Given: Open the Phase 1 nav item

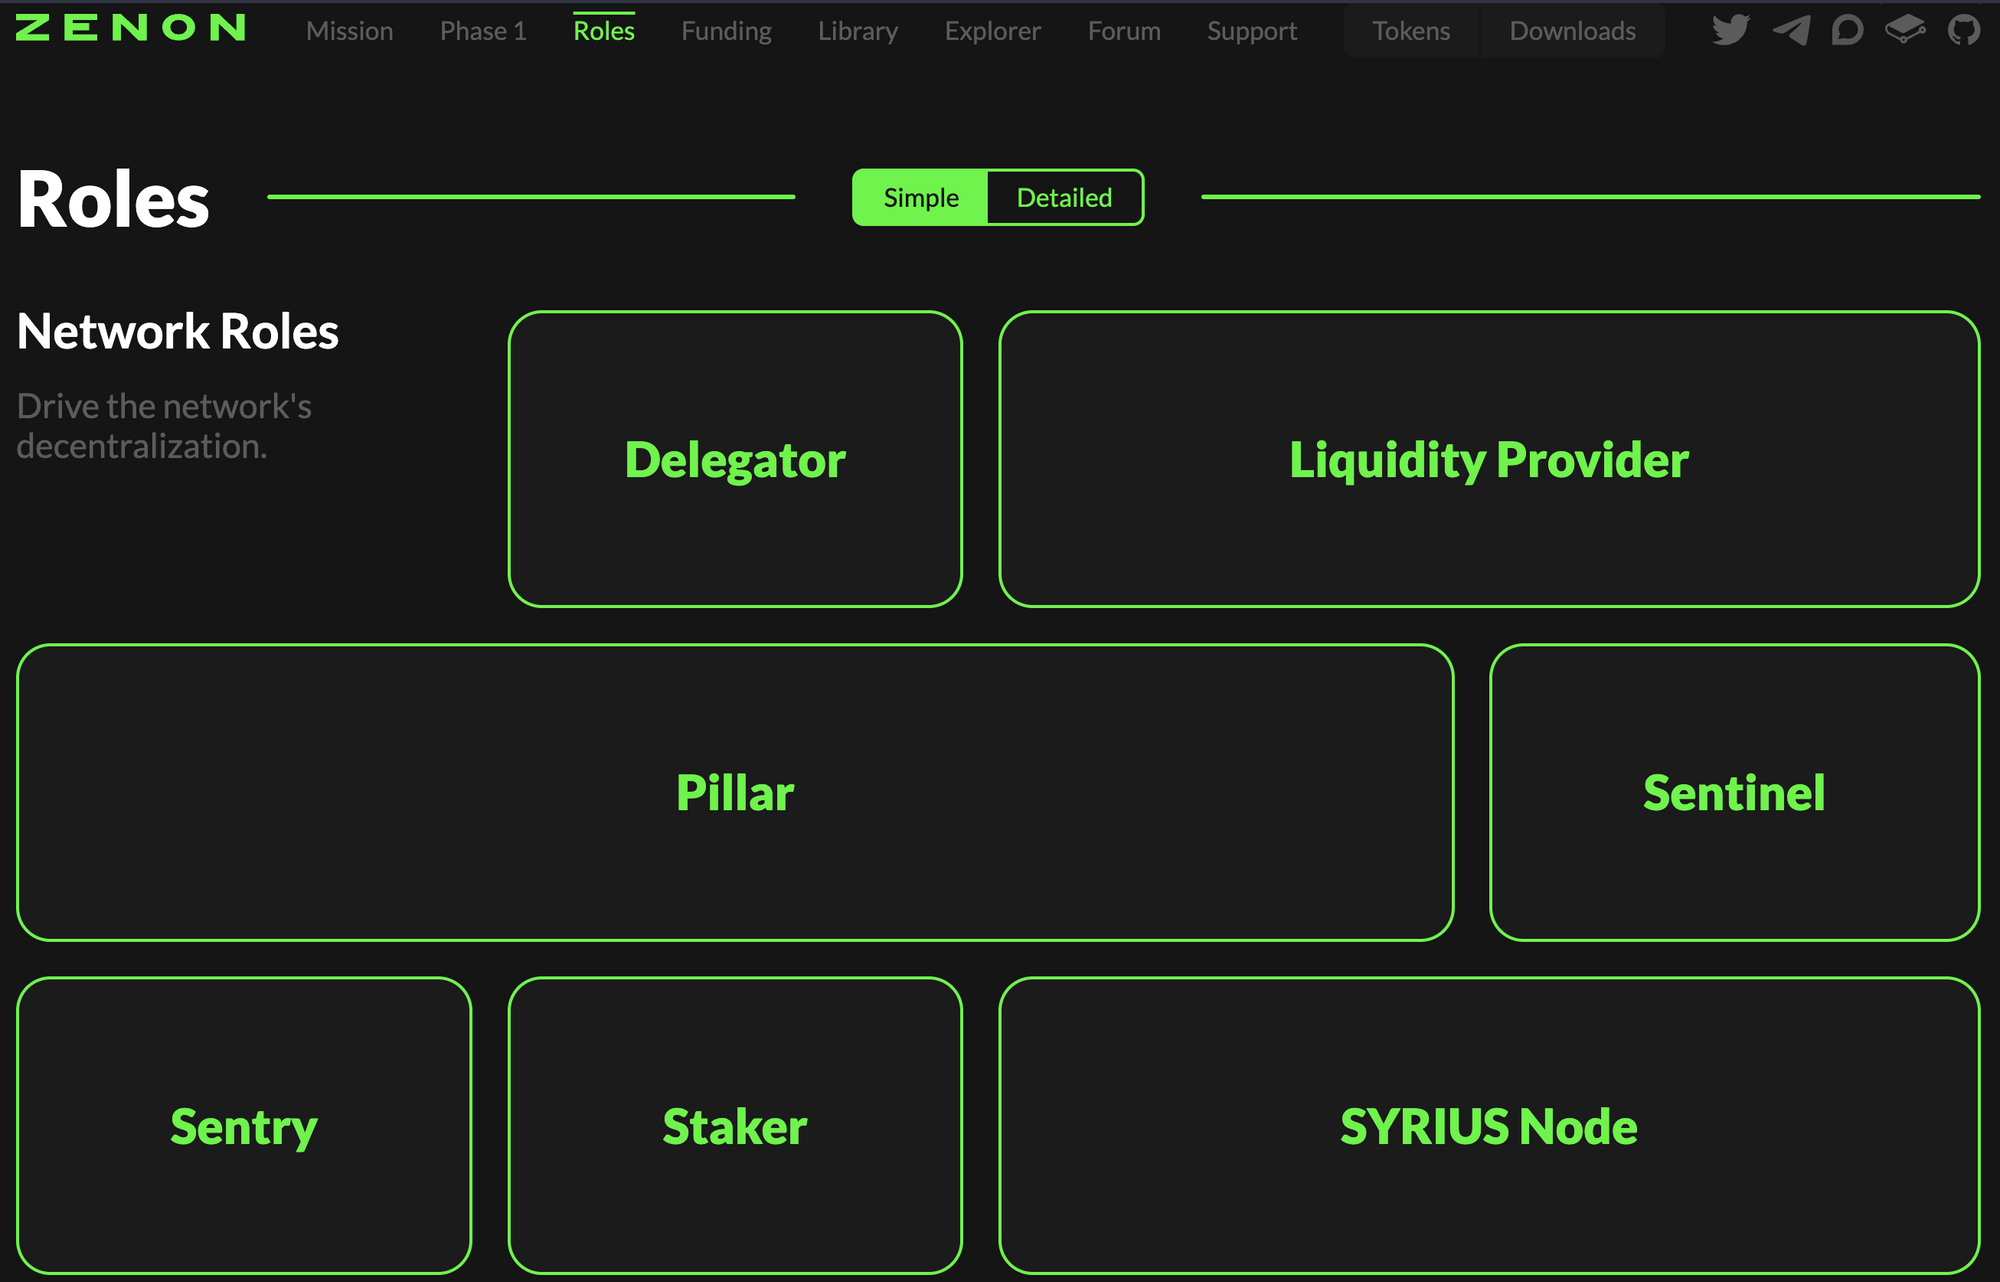Looking at the screenshot, I should [483, 31].
